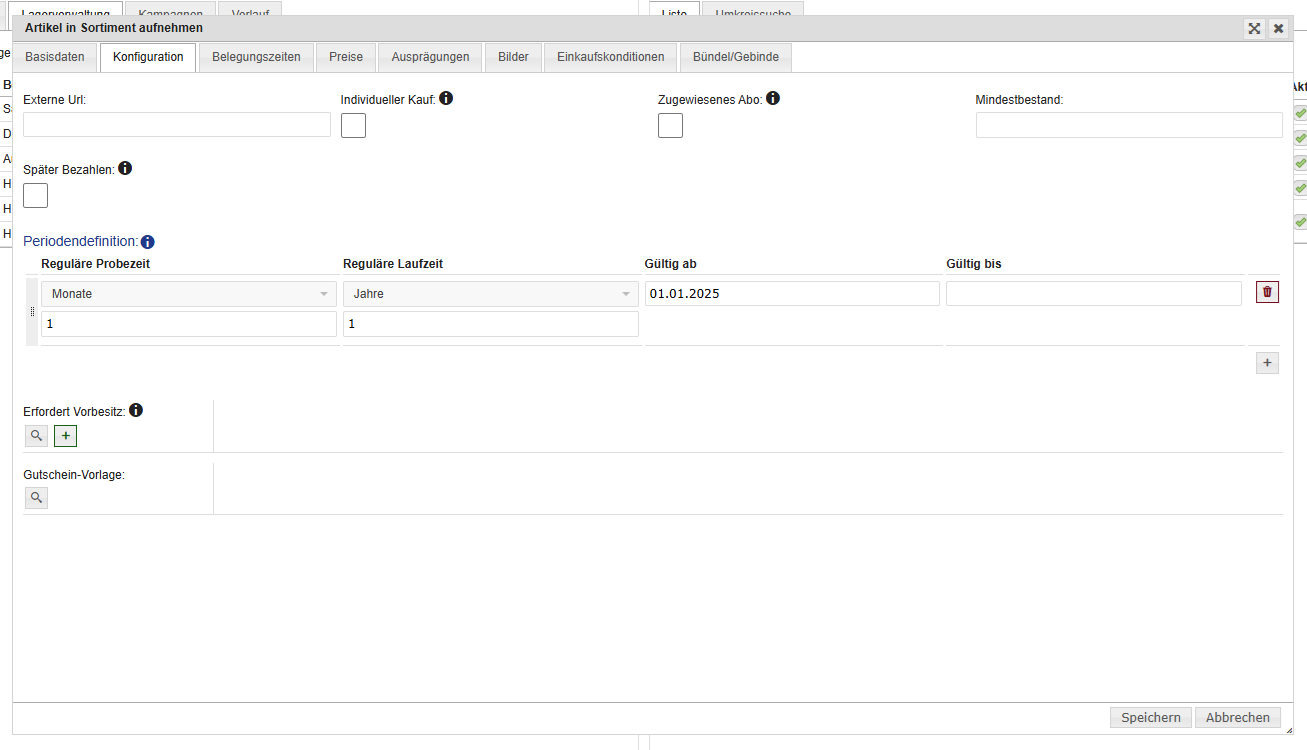Image resolution: width=1307 pixels, height=750 pixels.
Task: Focus the Externe Url input field
Action: 176,125
